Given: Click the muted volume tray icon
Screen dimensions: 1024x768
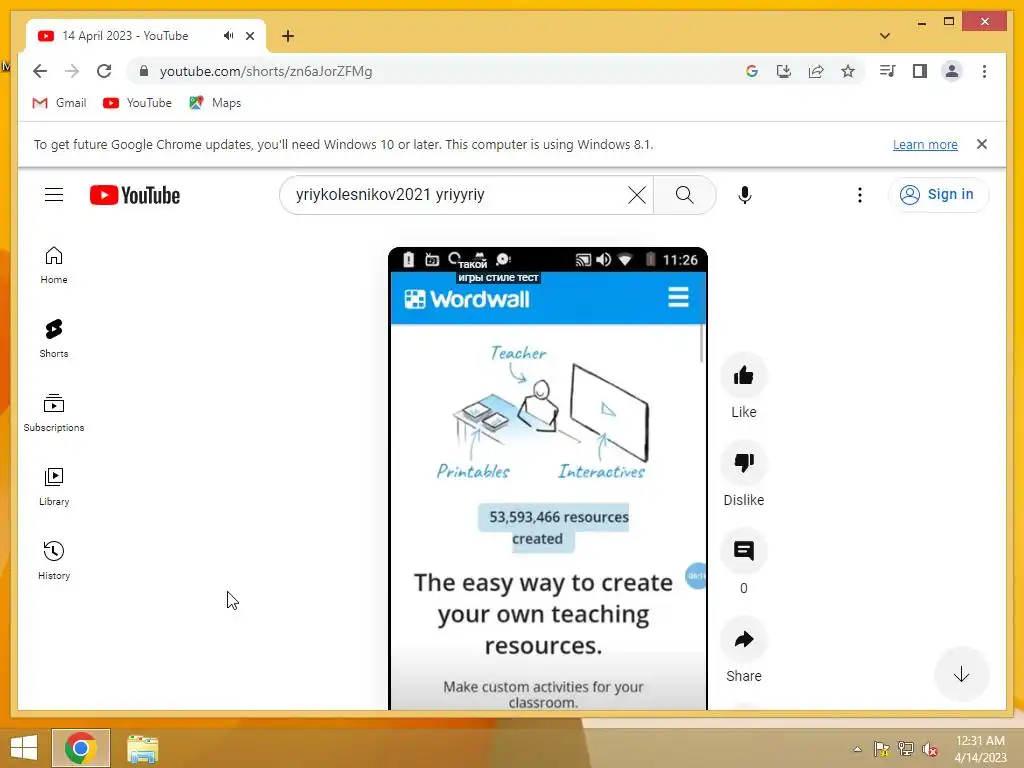Looking at the screenshot, I should pos(930,748).
